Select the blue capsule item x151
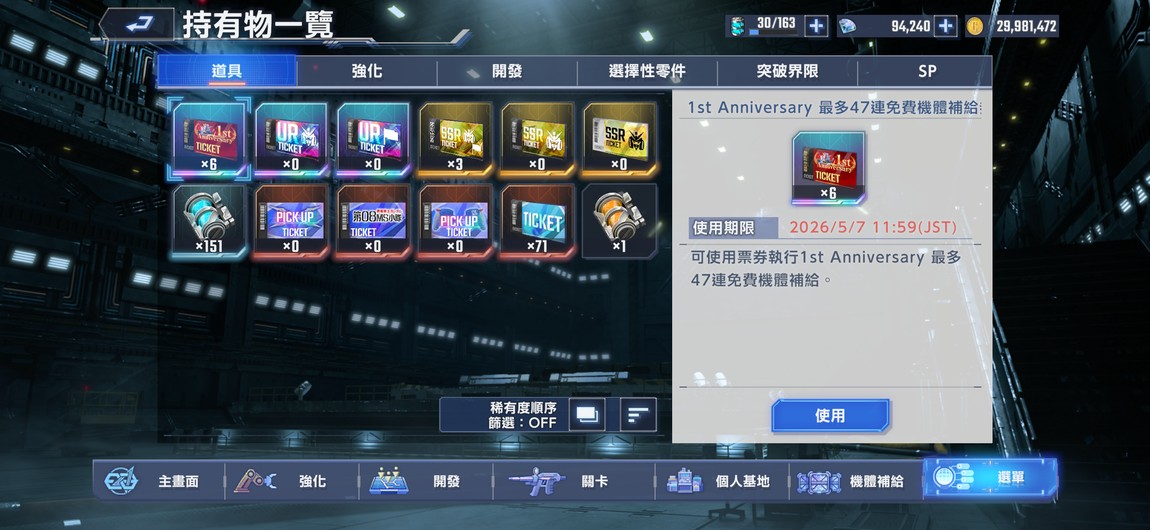The width and height of the screenshot is (1150, 530). [210, 221]
